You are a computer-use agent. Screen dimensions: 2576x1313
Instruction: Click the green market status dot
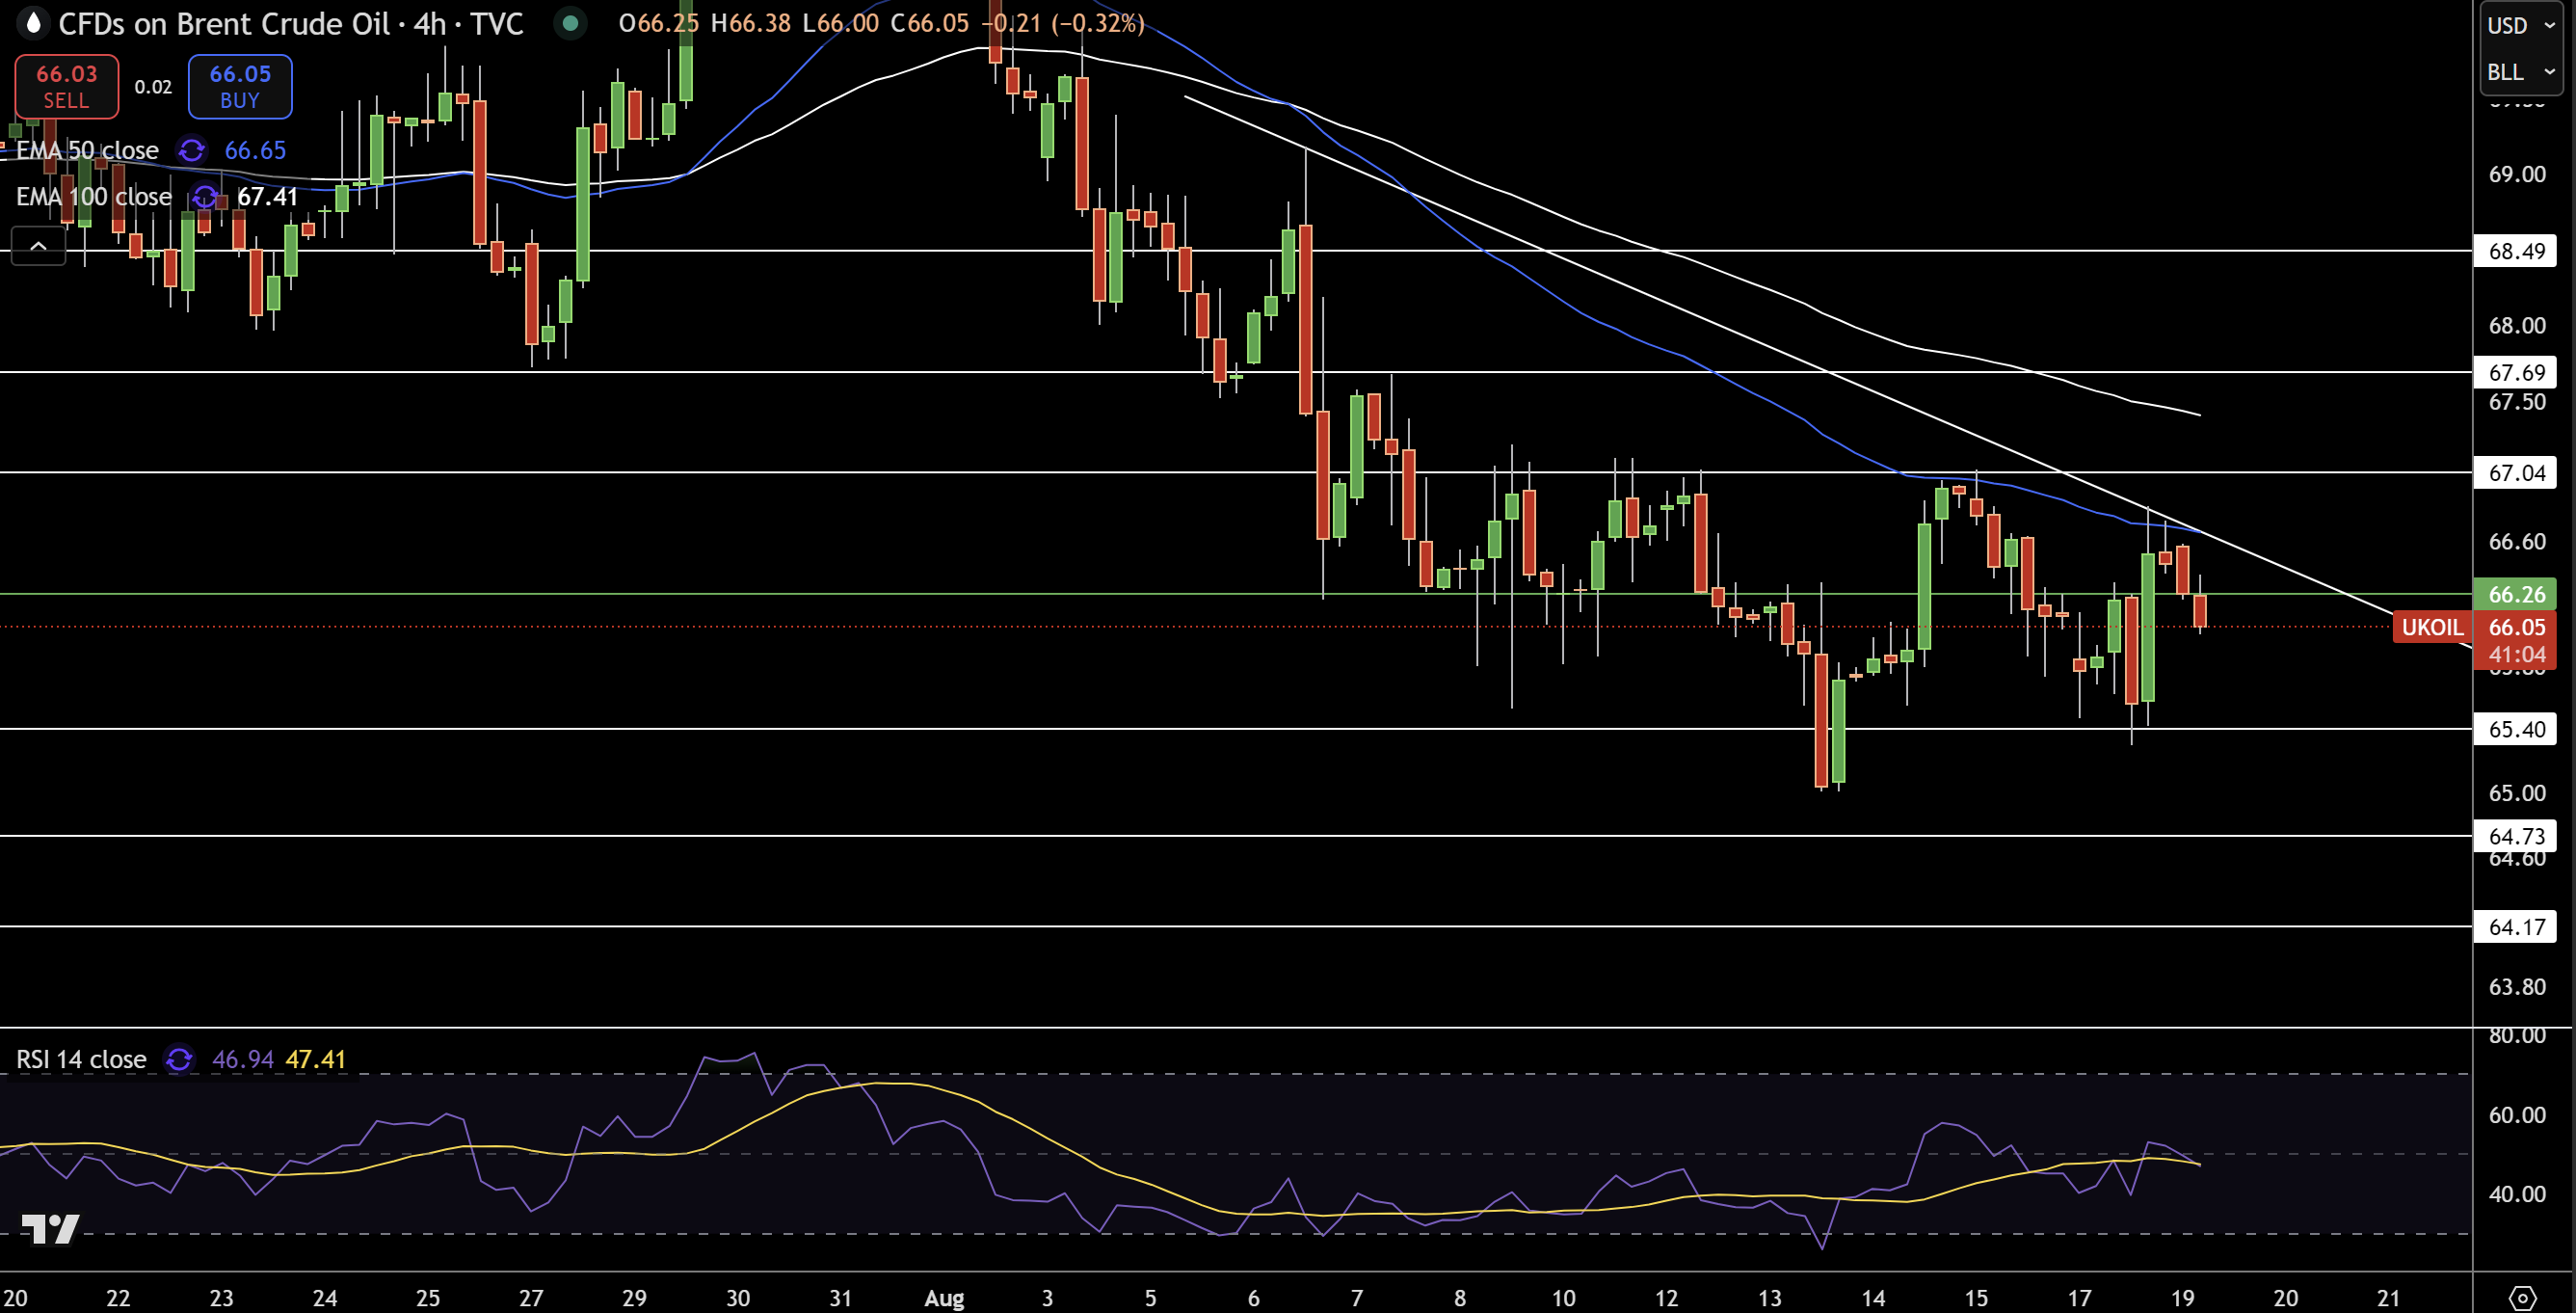570,23
